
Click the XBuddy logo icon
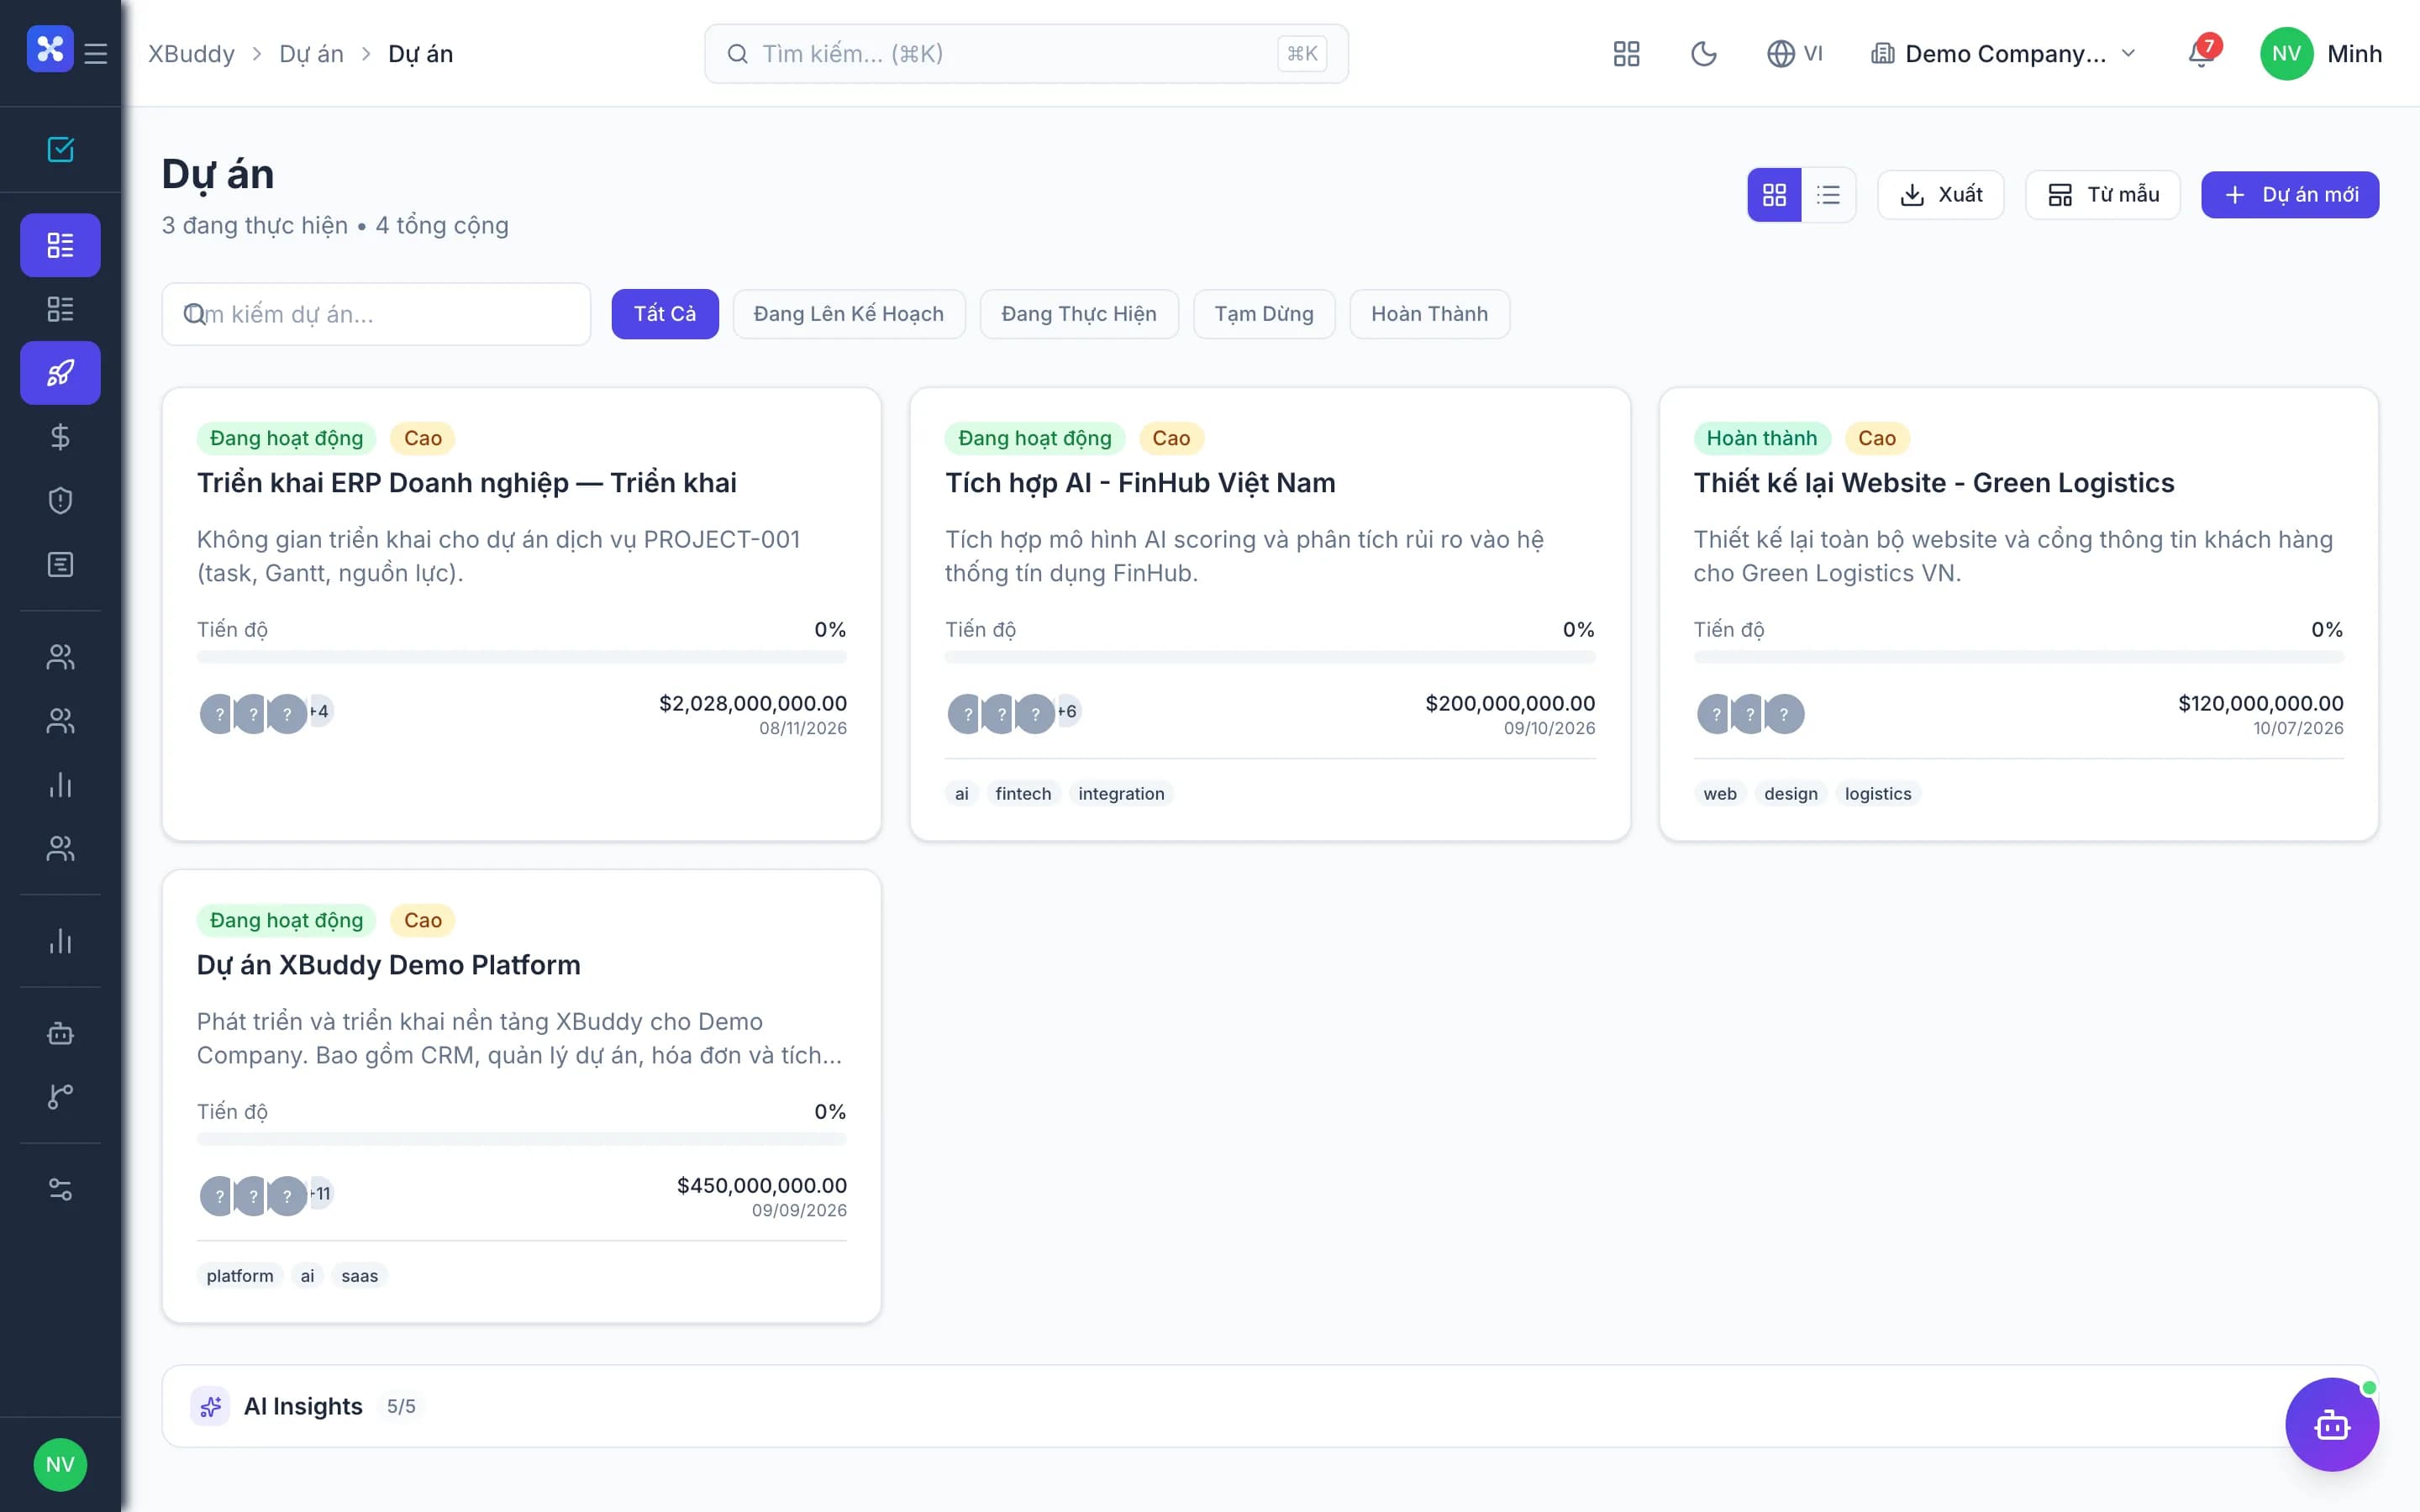50,49
